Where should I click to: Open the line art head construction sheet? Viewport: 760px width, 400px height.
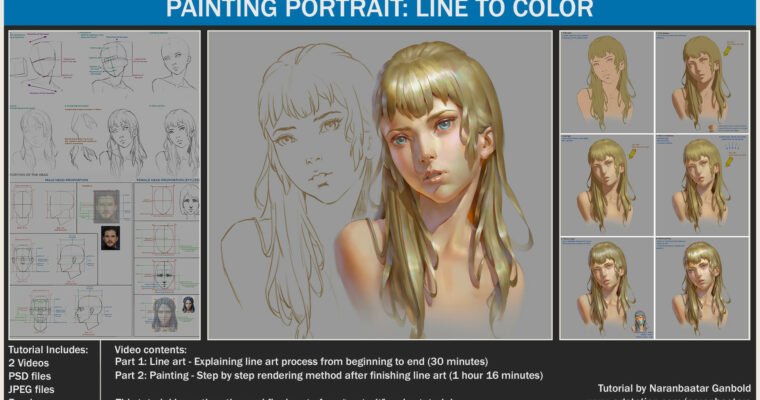(105, 185)
